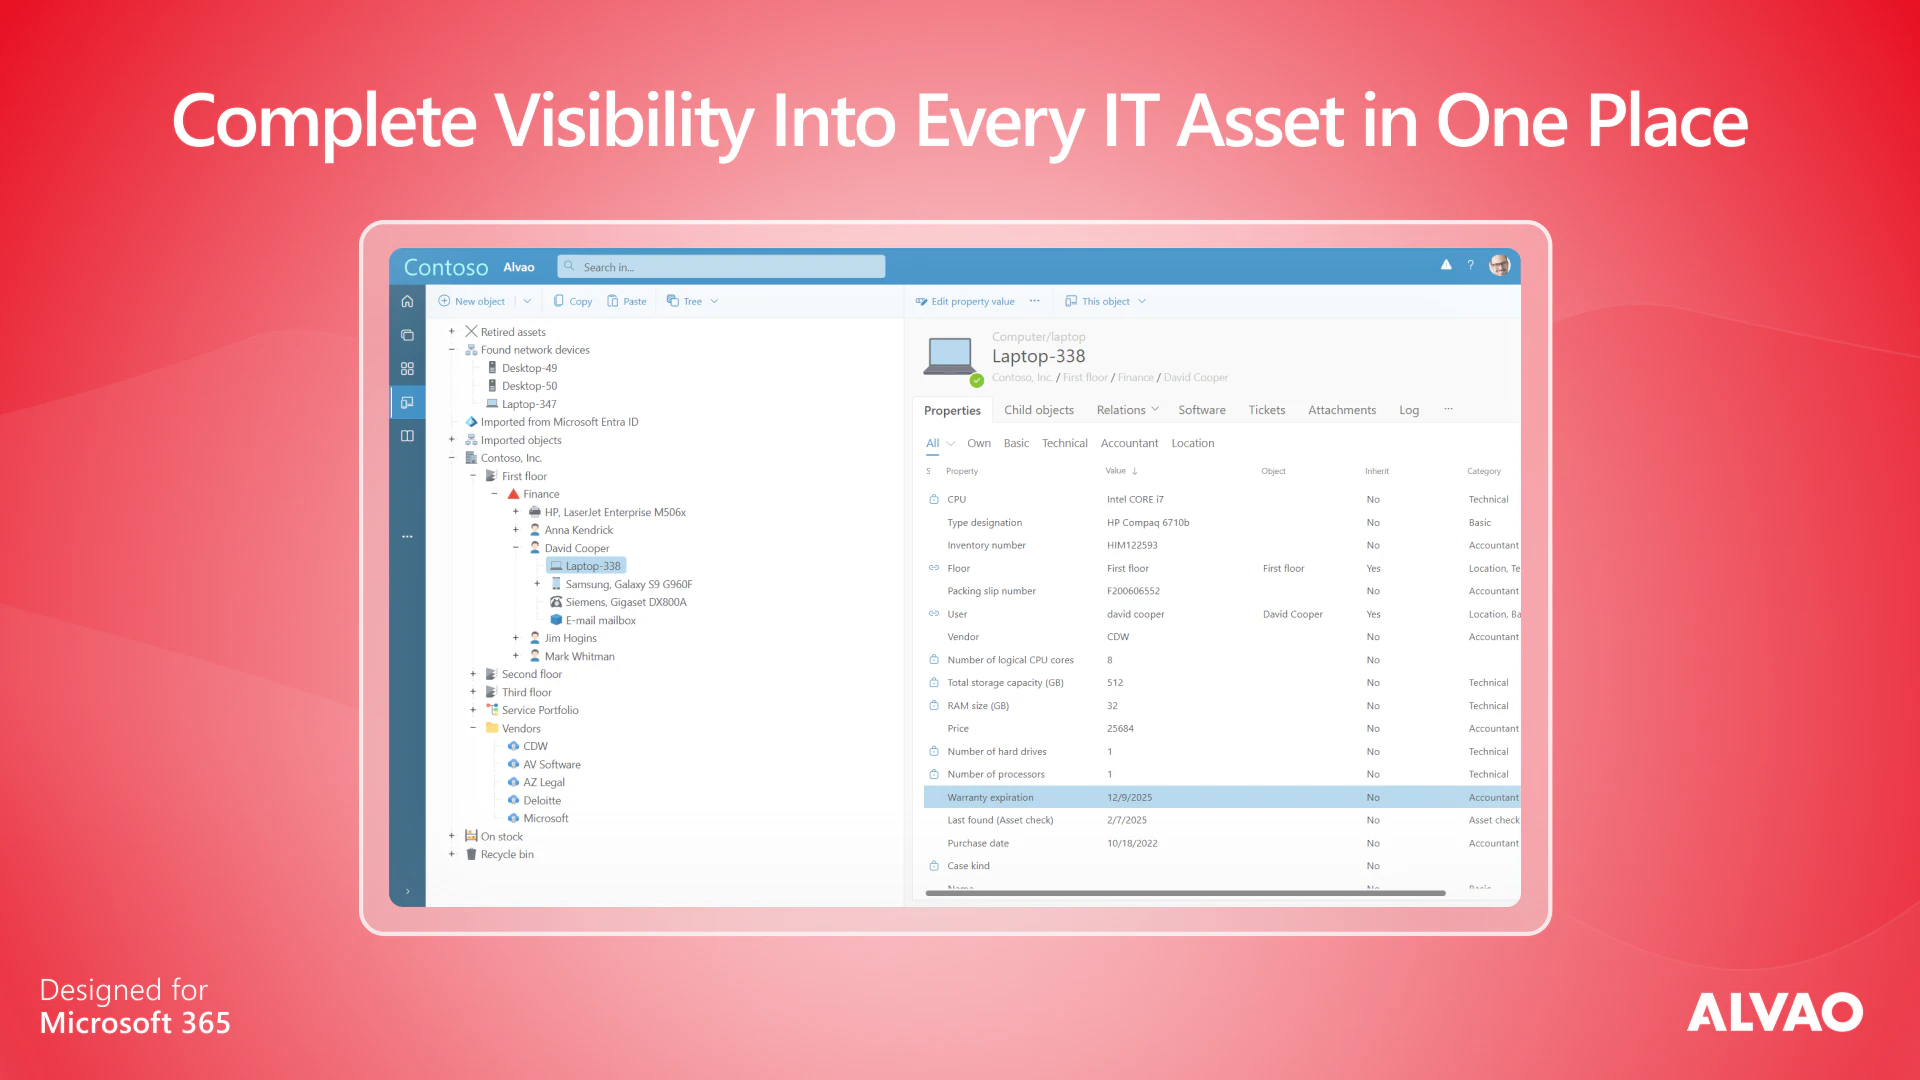Click the Copy icon in the toolbar

(559, 300)
